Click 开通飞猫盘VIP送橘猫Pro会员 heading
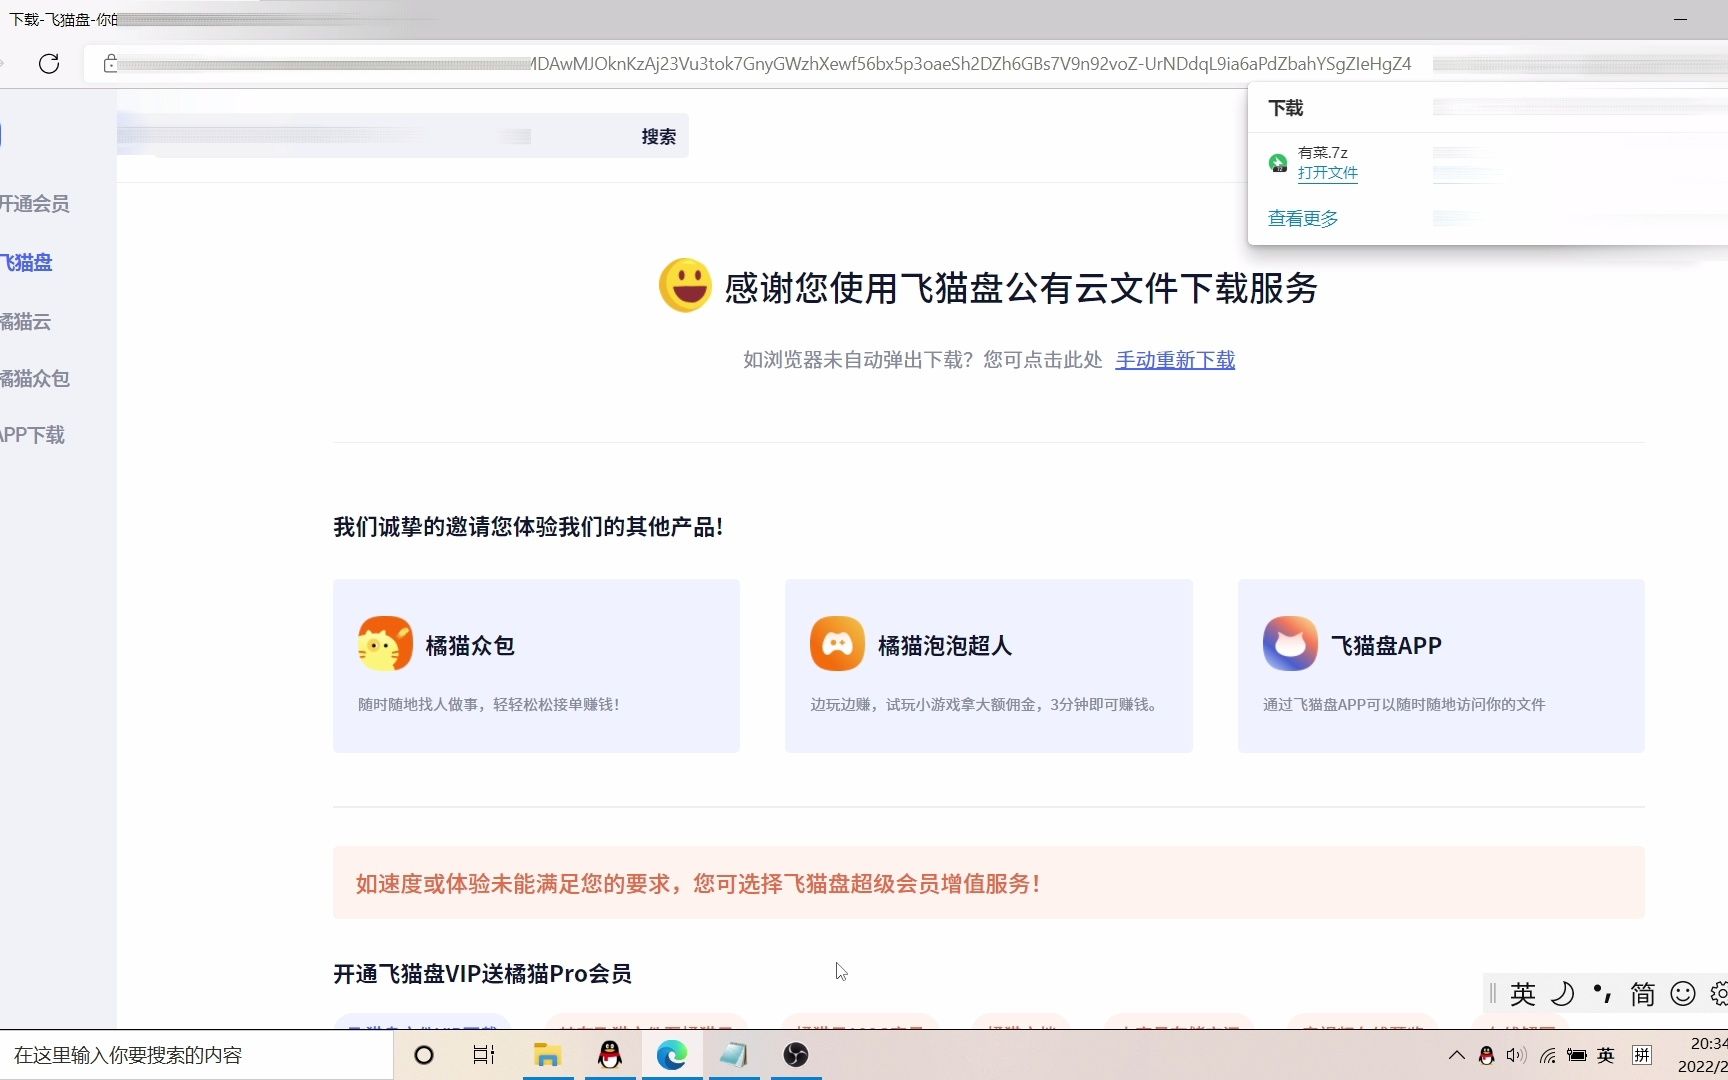The image size is (1728, 1080). 482,974
